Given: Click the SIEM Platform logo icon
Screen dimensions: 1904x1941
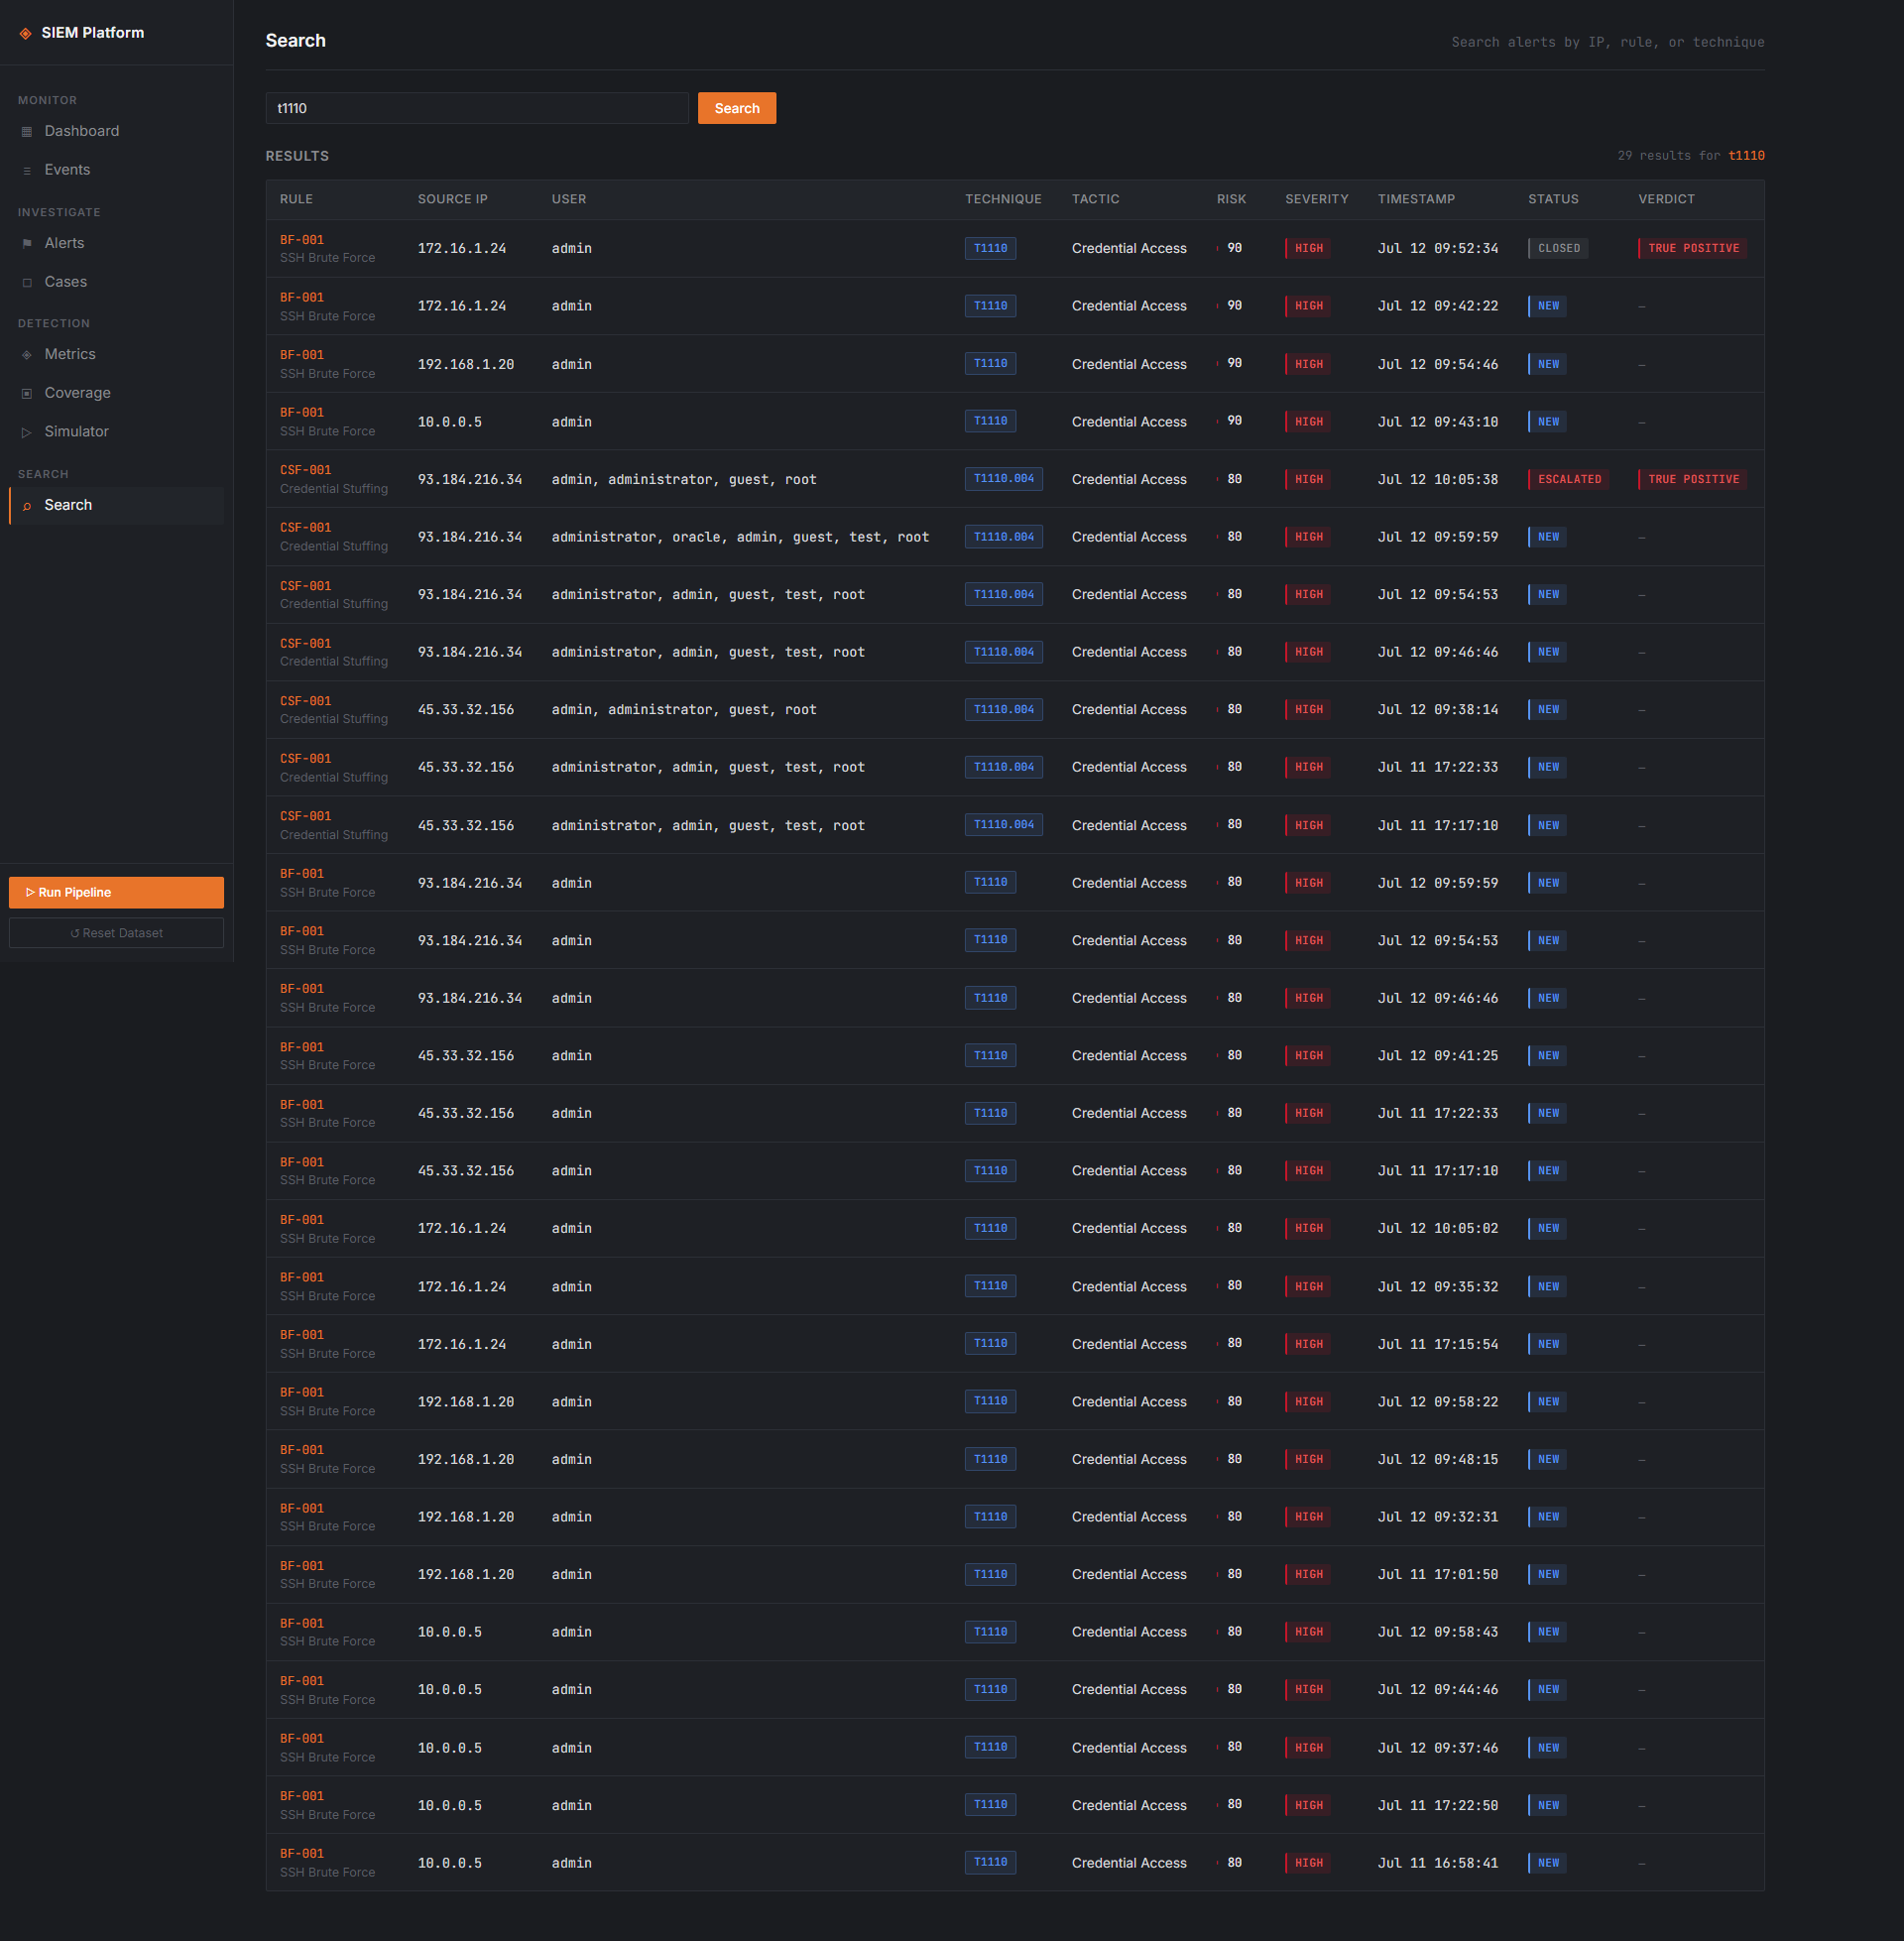Looking at the screenshot, I should pos(26,33).
